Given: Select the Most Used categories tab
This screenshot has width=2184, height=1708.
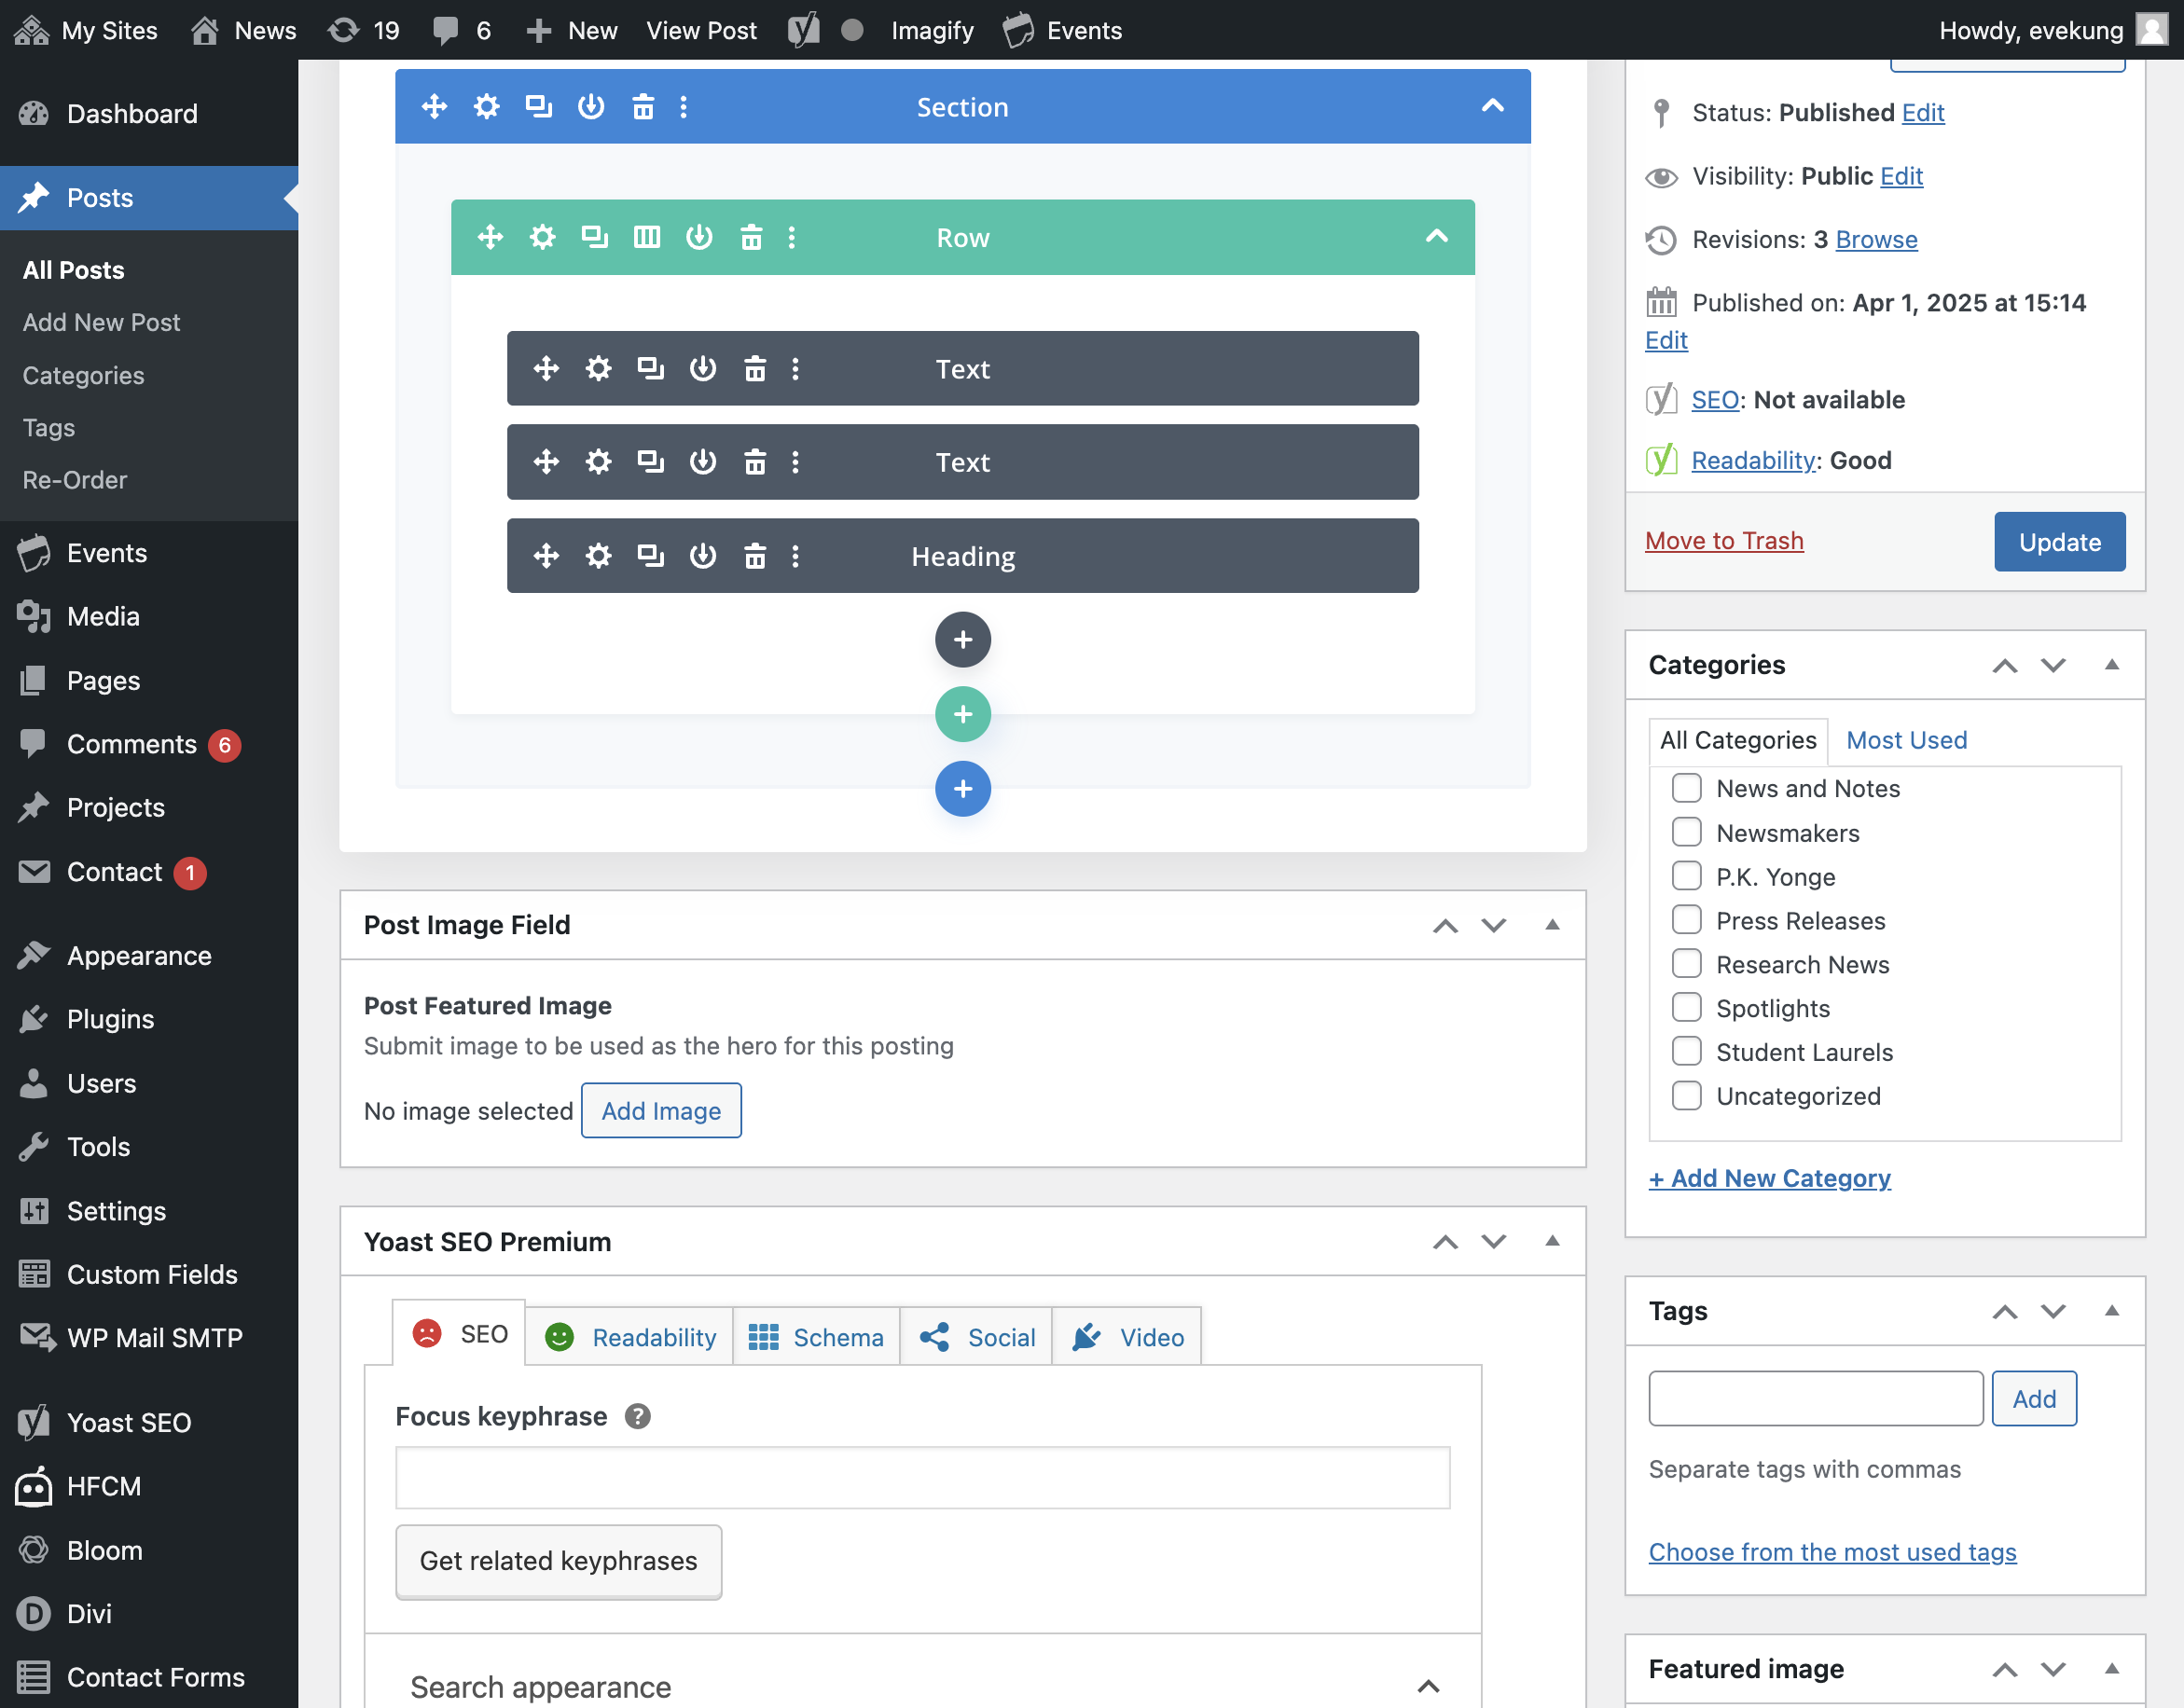Looking at the screenshot, I should point(1906,740).
